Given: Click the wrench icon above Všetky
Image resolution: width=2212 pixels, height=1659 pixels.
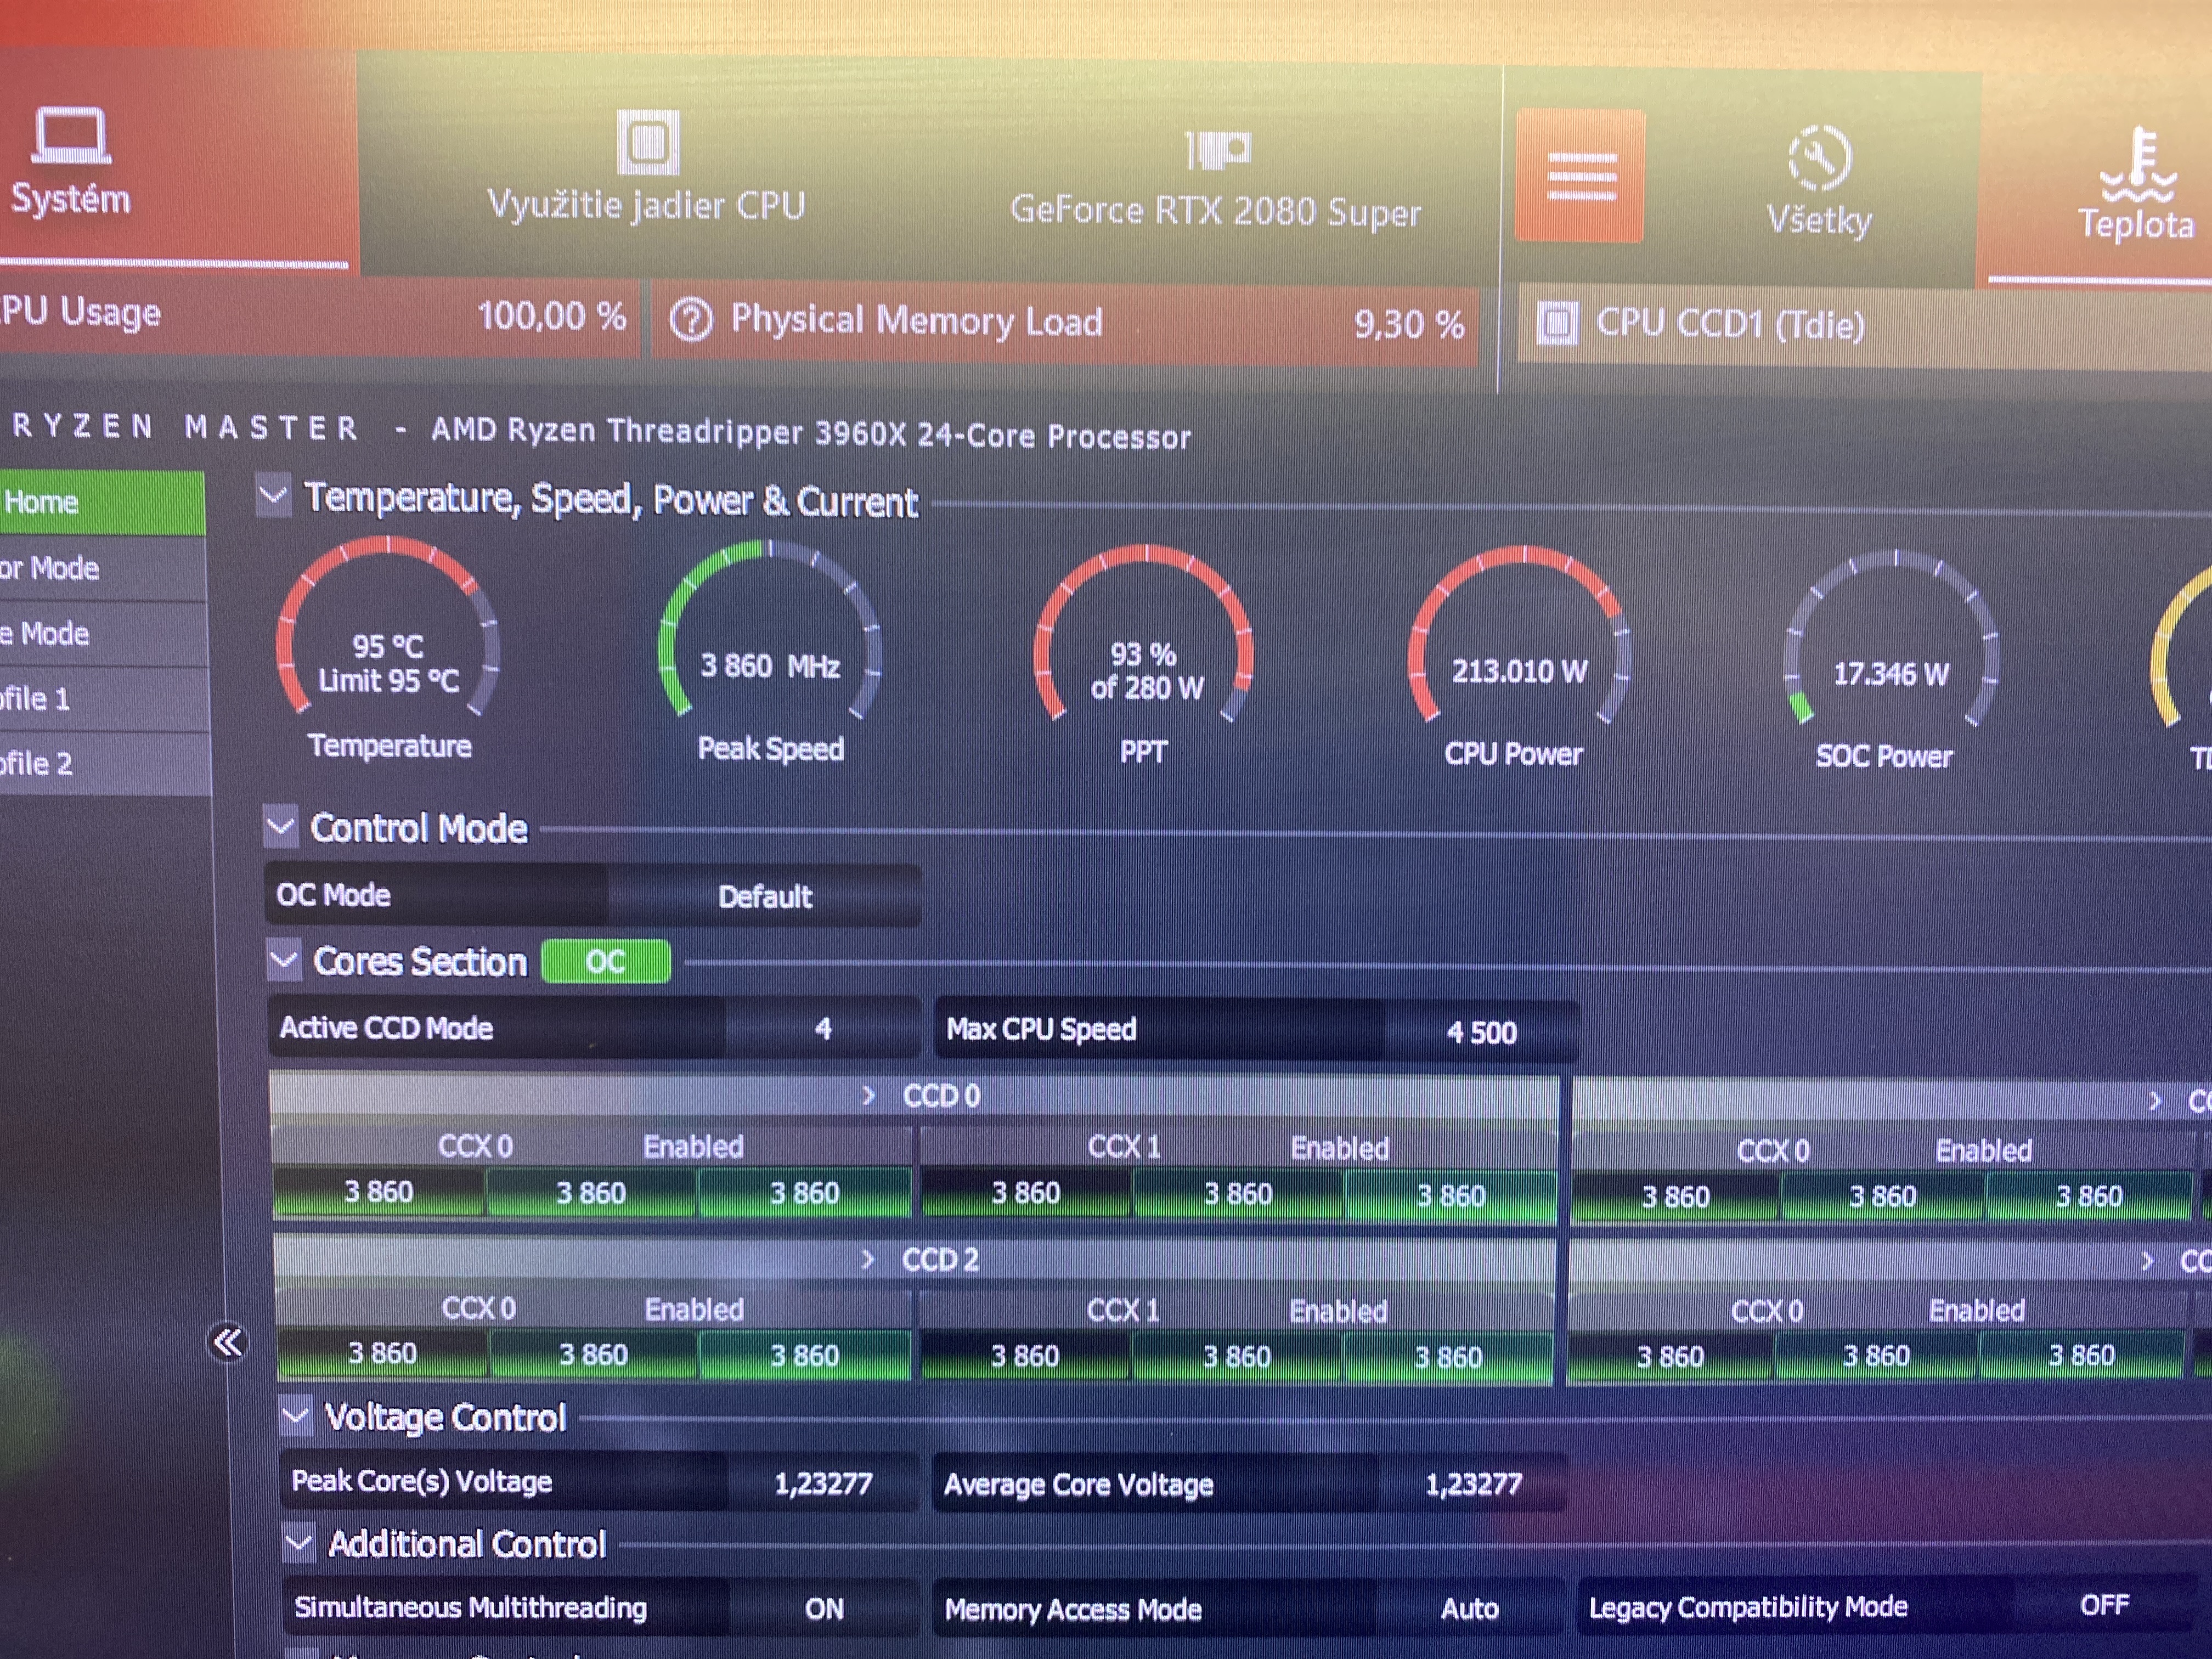Looking at the screenshot, I should pos(1819,158).
